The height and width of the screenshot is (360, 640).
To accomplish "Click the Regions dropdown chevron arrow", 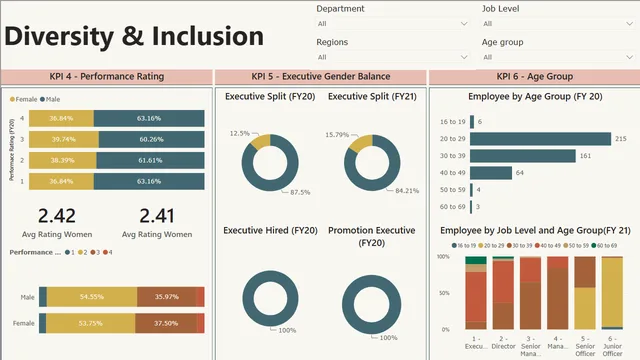I will [464, 57].
